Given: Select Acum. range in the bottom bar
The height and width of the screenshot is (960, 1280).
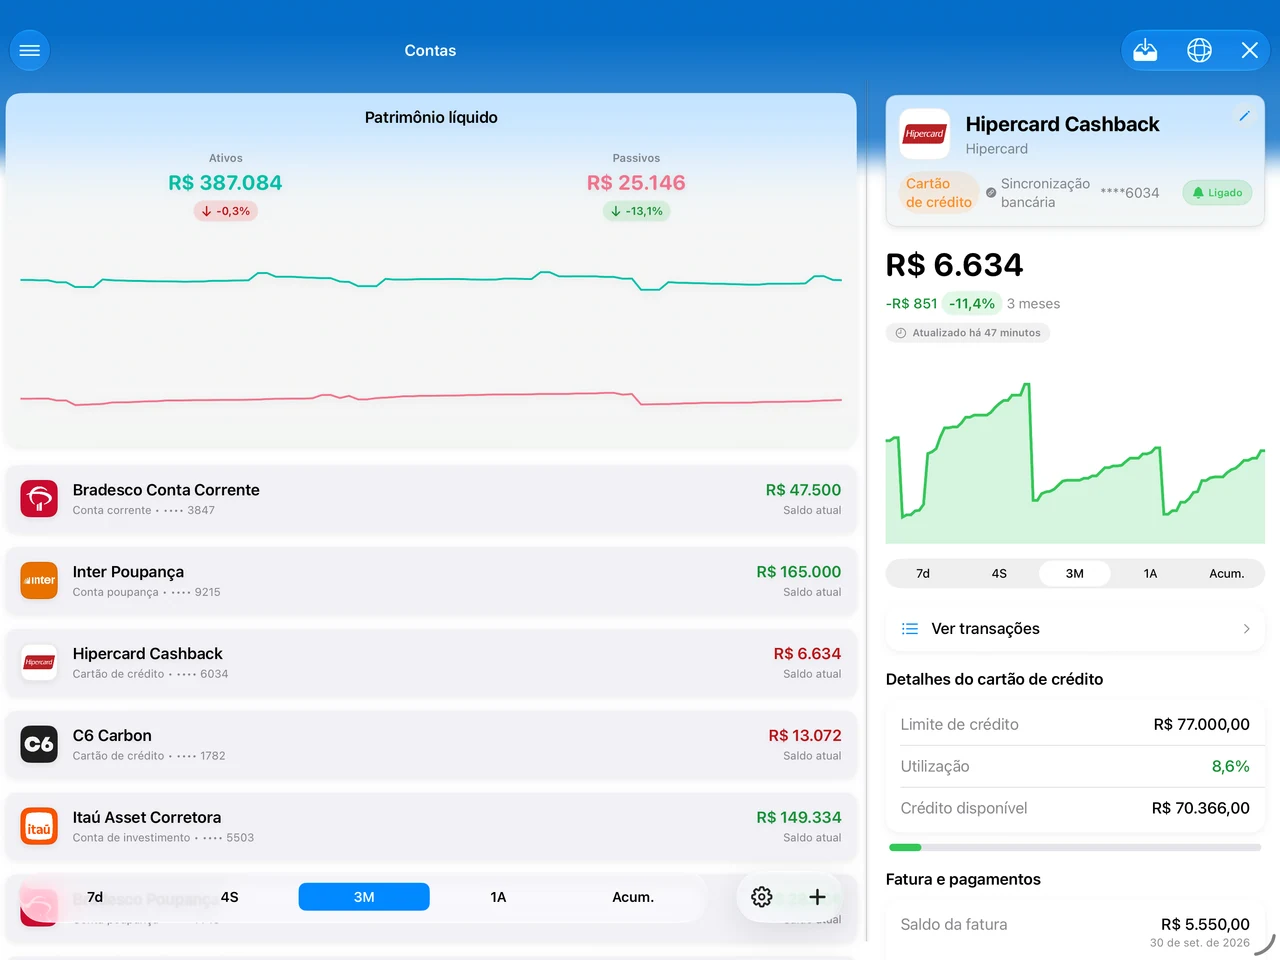Looking at the screenshot, I should pyautogui.click(x=633, y=897).
